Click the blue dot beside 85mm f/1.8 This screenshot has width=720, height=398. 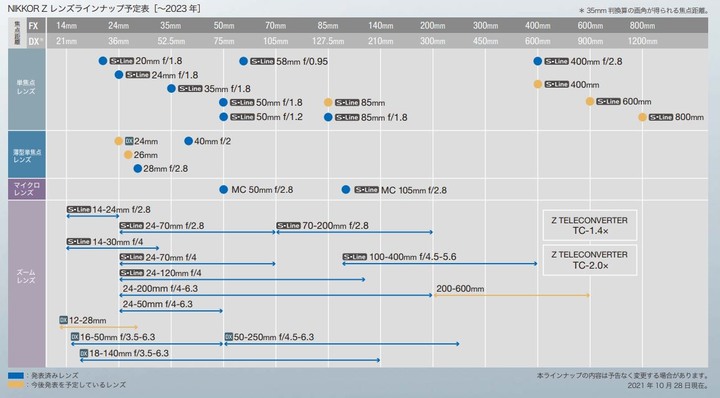(x=328, y=117)
